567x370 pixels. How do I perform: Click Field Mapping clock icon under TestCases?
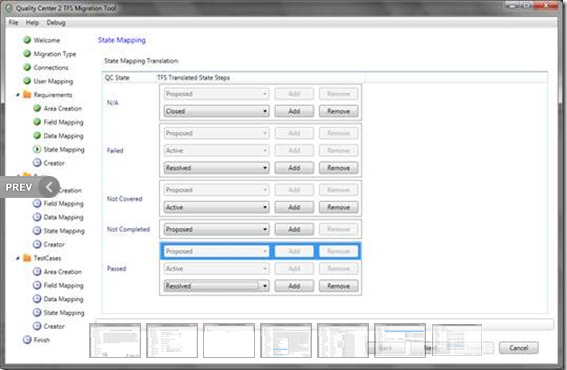point(37,285)
